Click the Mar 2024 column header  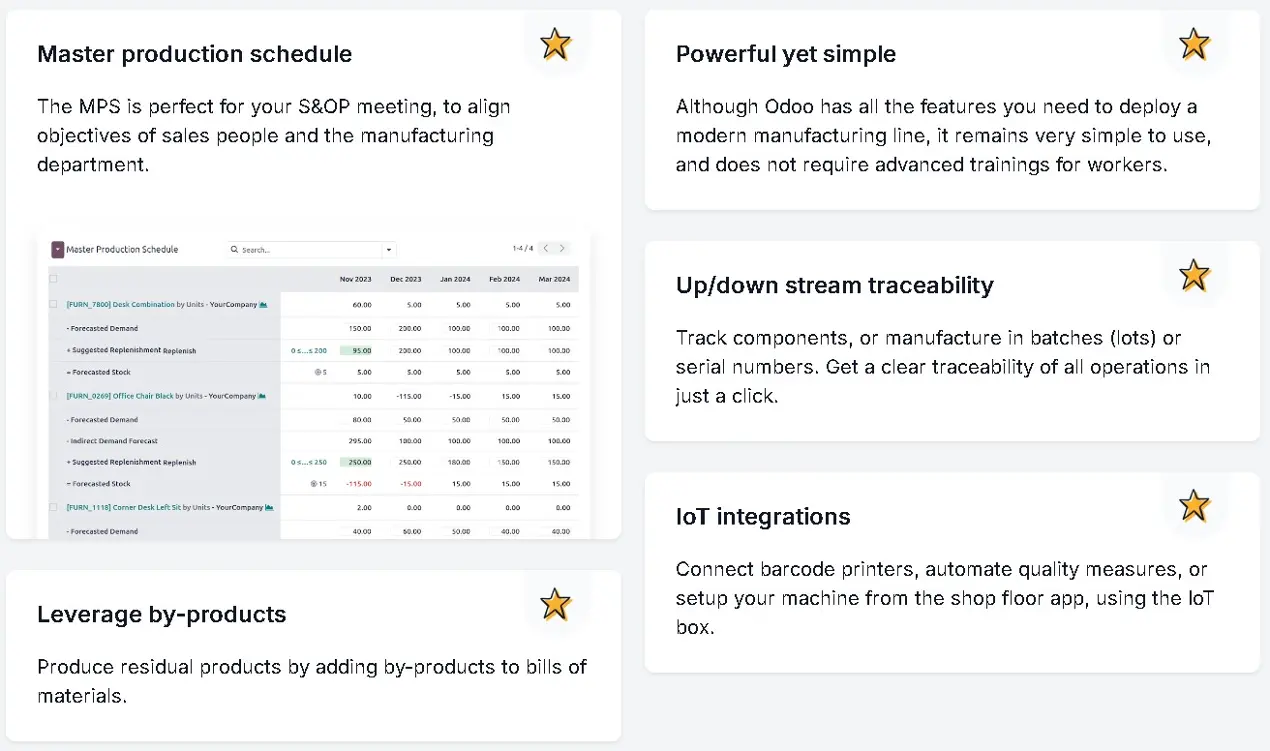554,279
